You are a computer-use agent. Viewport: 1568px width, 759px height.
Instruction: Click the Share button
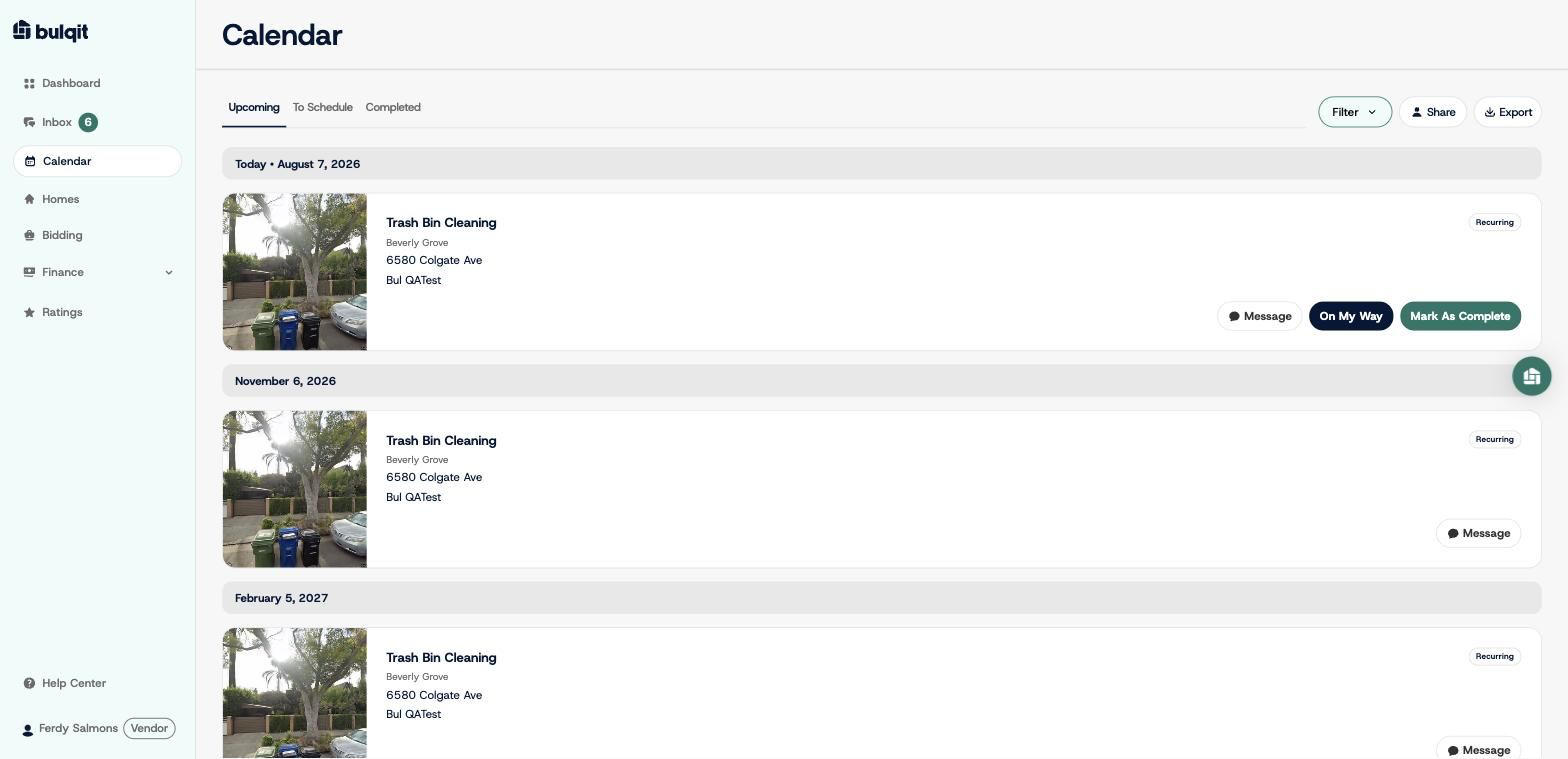point(1432,112)
